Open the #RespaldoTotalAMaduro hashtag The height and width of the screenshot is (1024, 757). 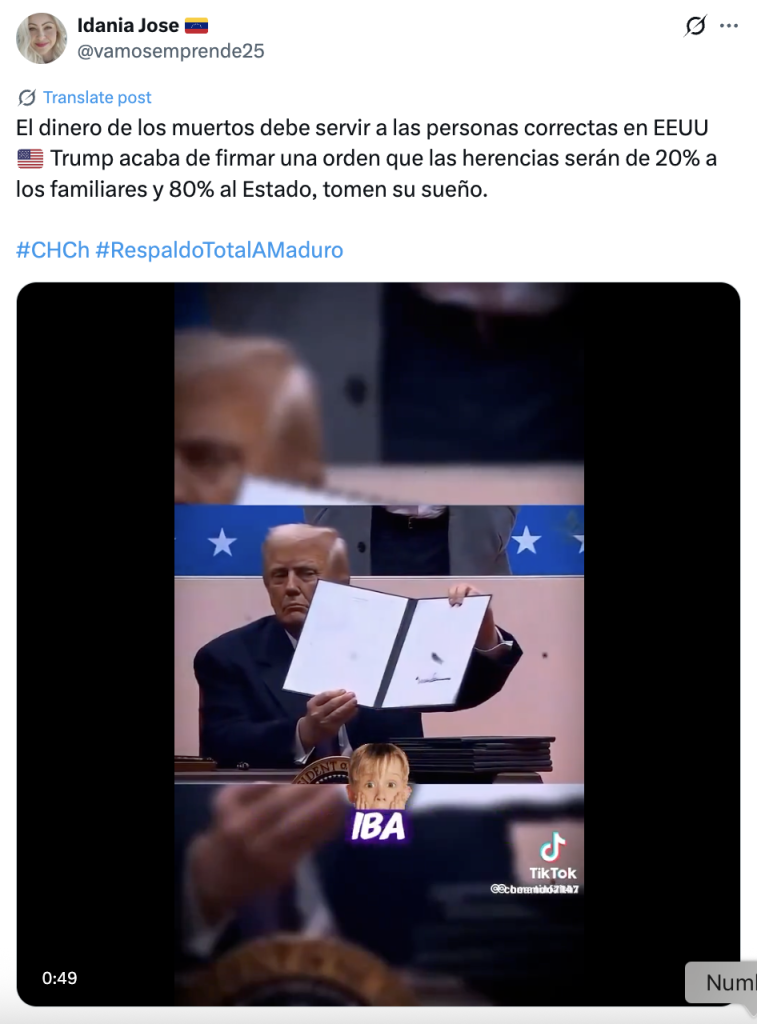[x=219, y=250]
